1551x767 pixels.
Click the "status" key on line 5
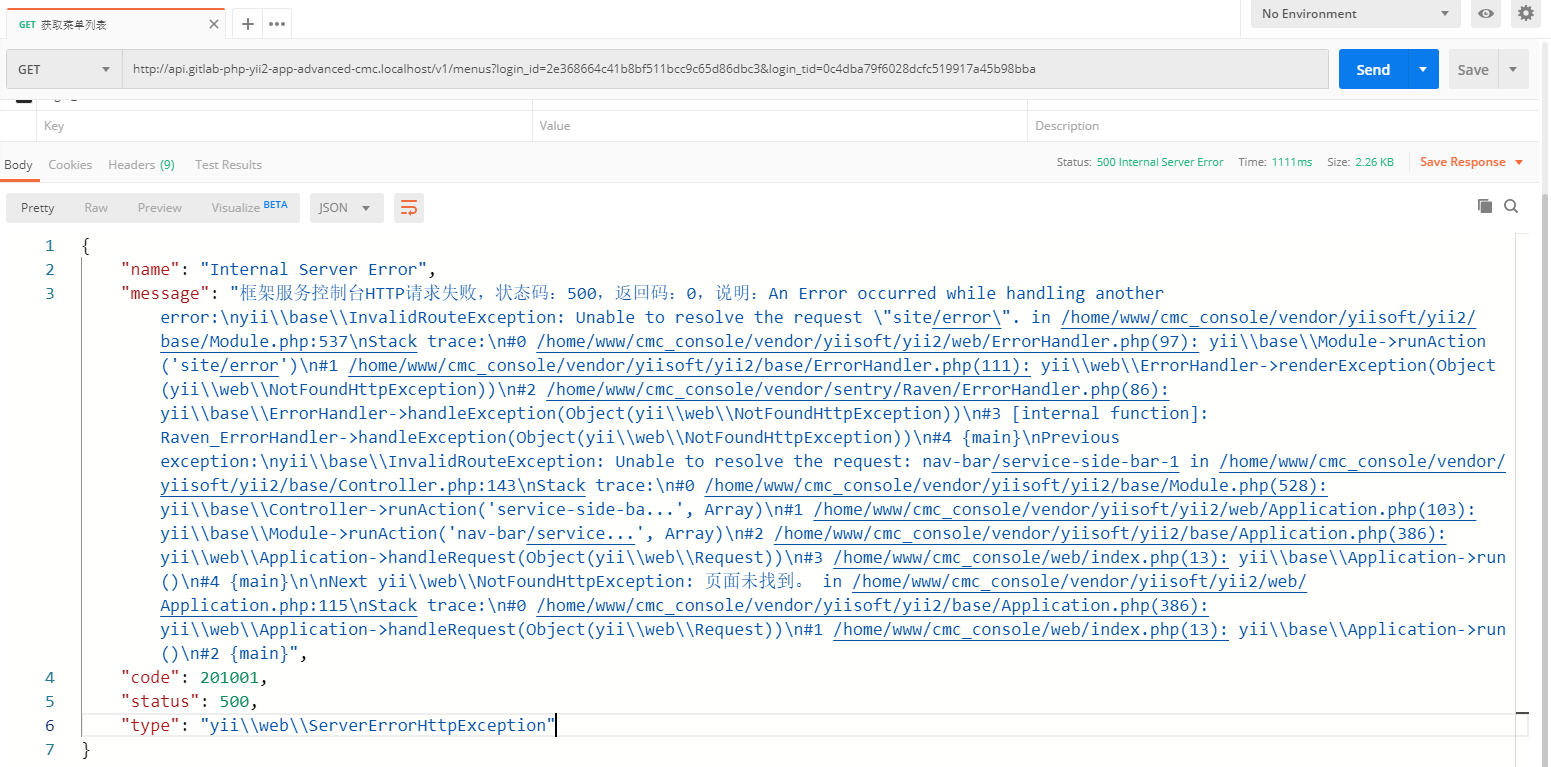(x=160, y=701)
